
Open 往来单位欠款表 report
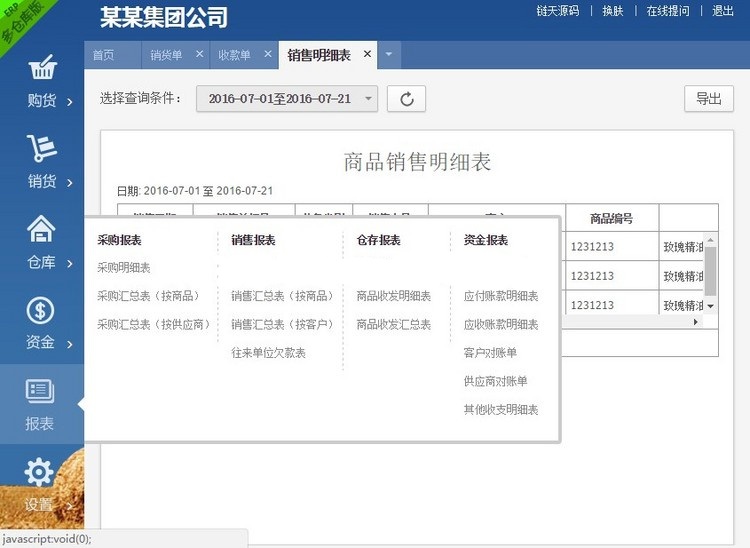(268, 353)
